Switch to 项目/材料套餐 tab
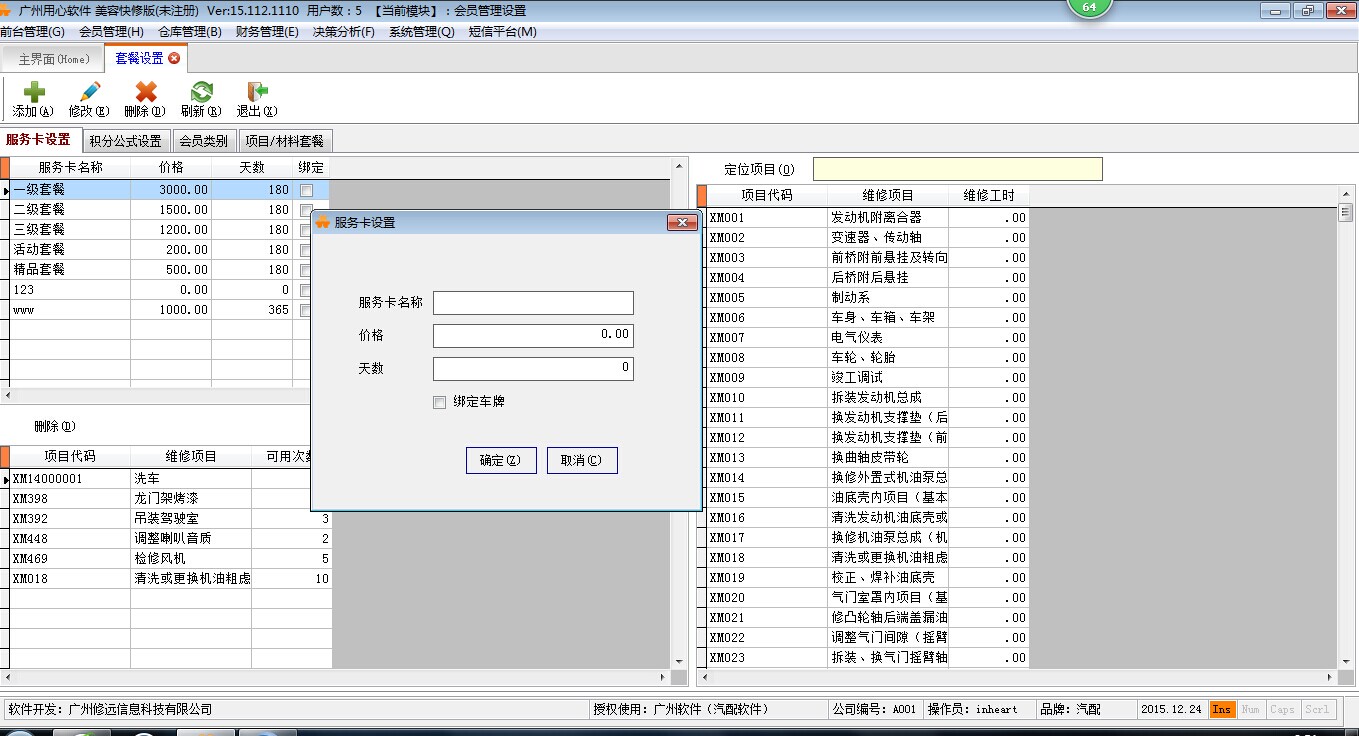The height and width of the screenshot is (736, 1359). (x=284, y=141)
